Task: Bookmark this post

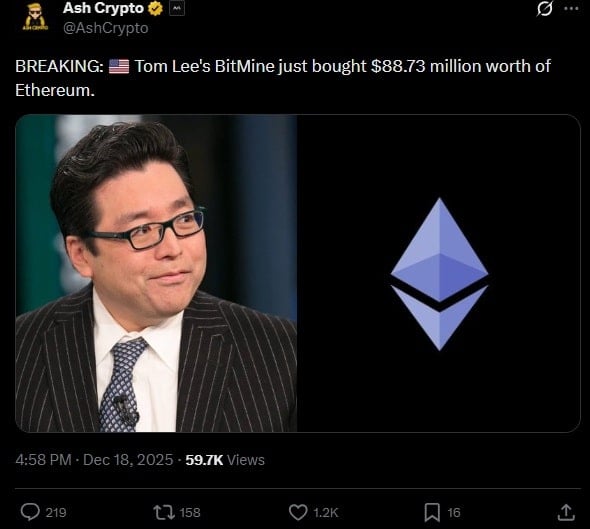Action: (x=432, y=512)
